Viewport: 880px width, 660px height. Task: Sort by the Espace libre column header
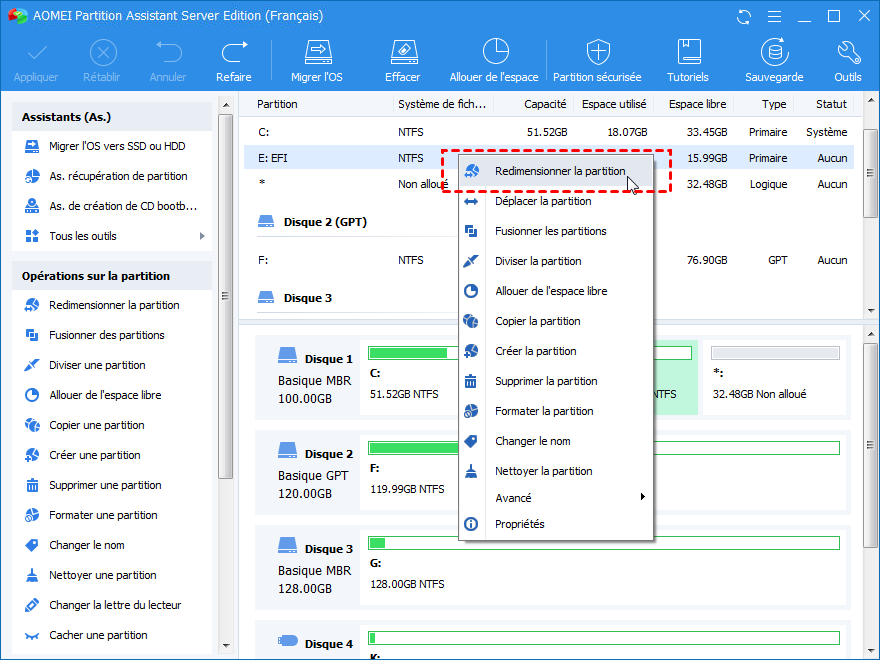697,104
